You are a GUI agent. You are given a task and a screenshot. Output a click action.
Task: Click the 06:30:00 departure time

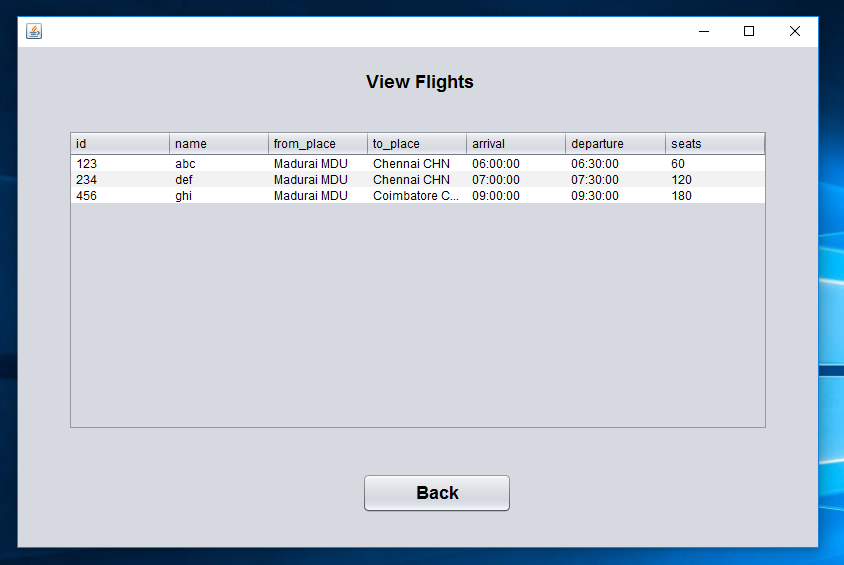pos(616,164)
